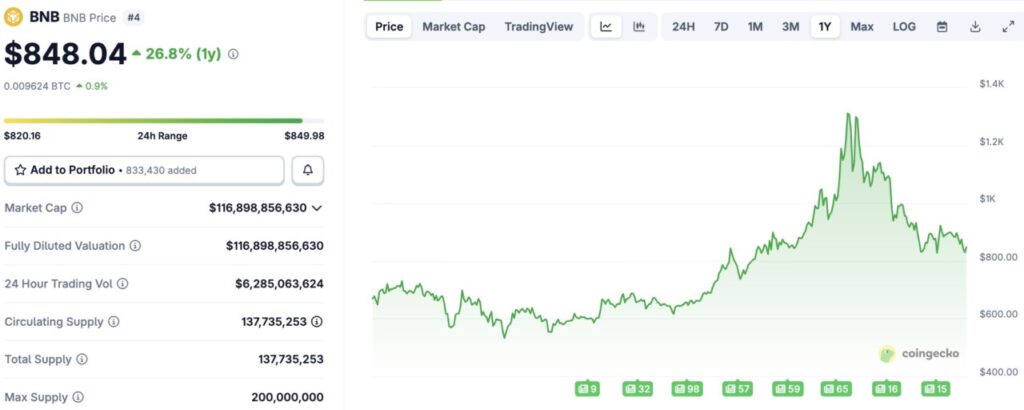Switch to candlestick chart view
Image resolution: width=1024 pixels, height=410 pixels.
pyautogui.click(x=639, y=27)
